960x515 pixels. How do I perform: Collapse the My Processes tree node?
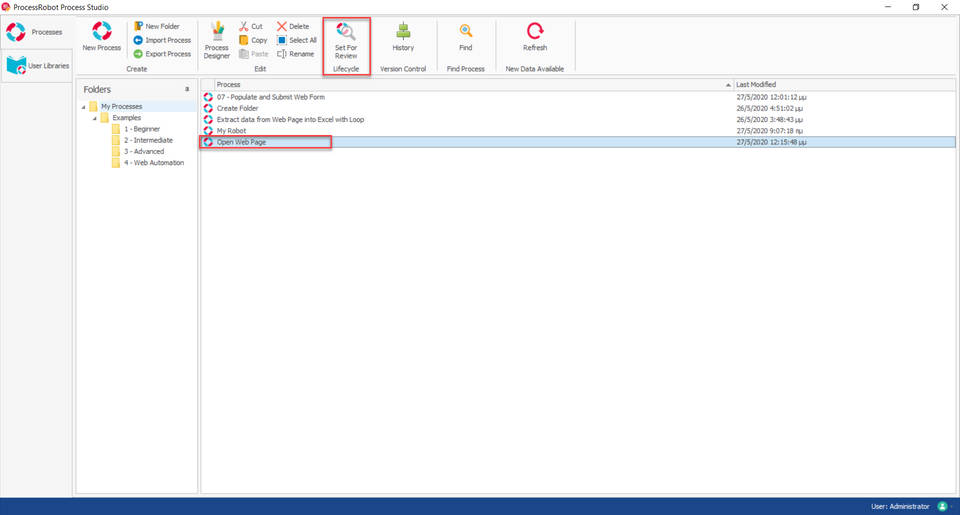tap(84, 107)
